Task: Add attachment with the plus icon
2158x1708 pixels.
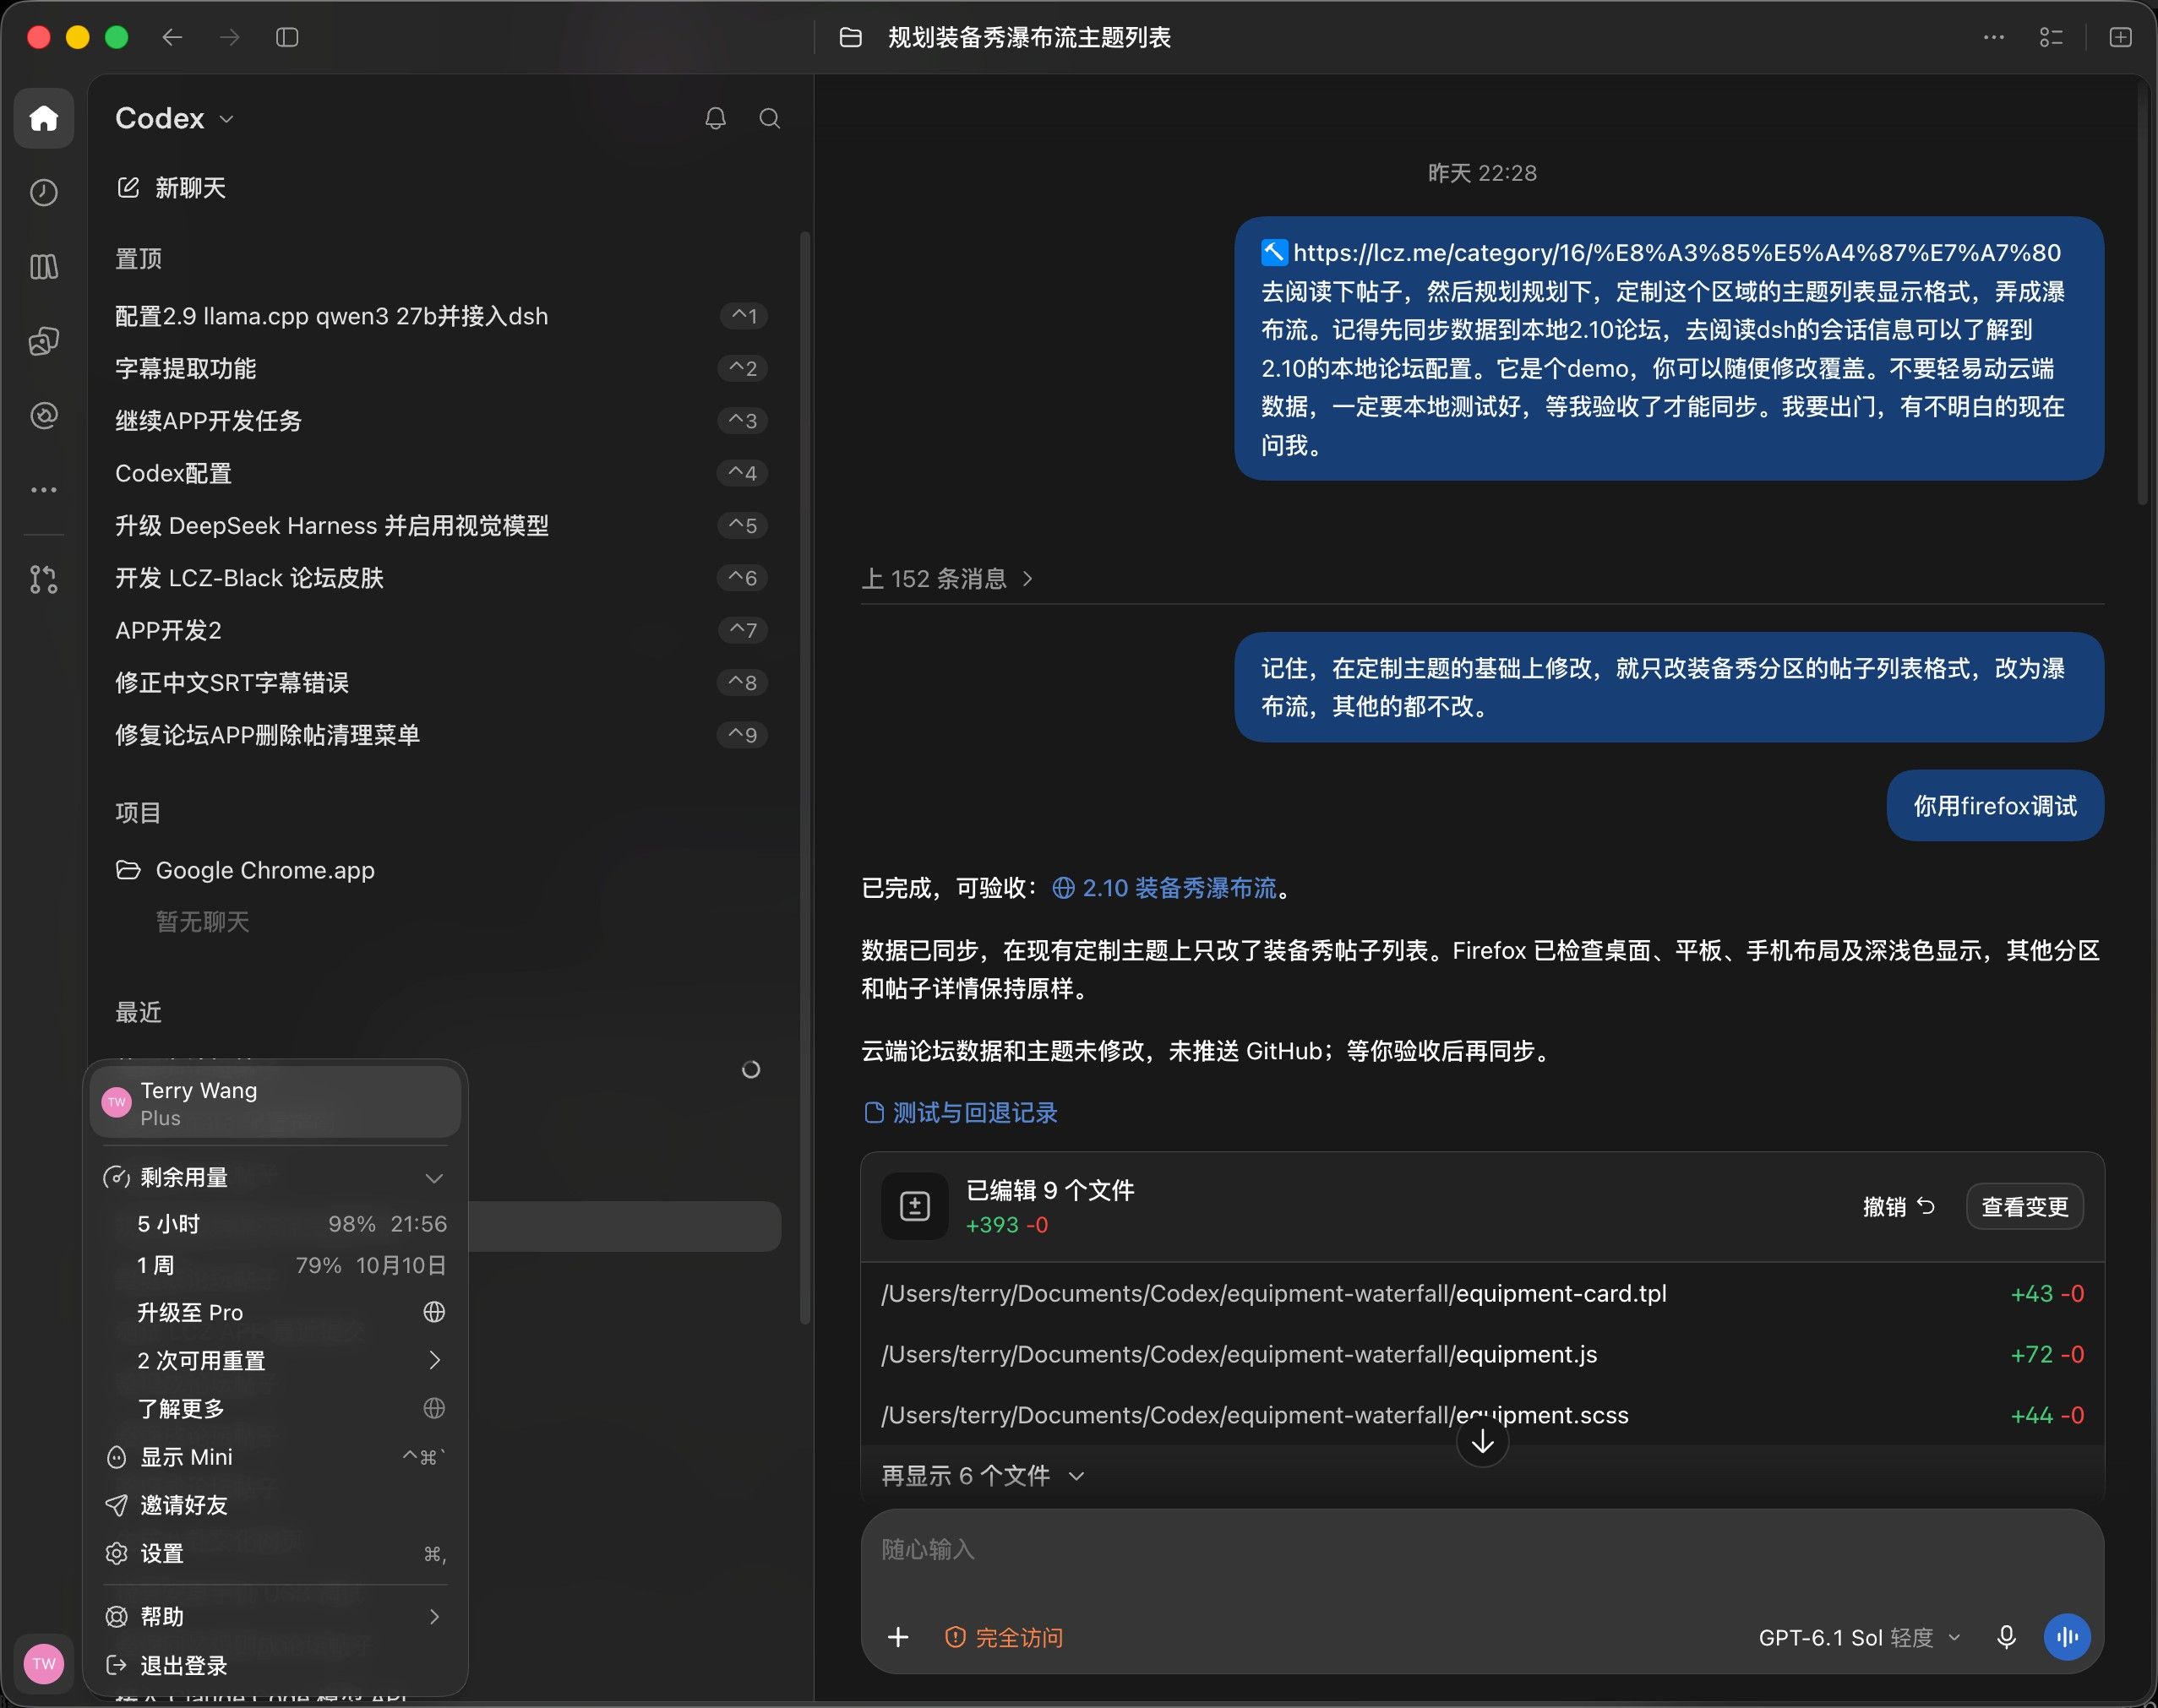Action: pos(898,1637)
